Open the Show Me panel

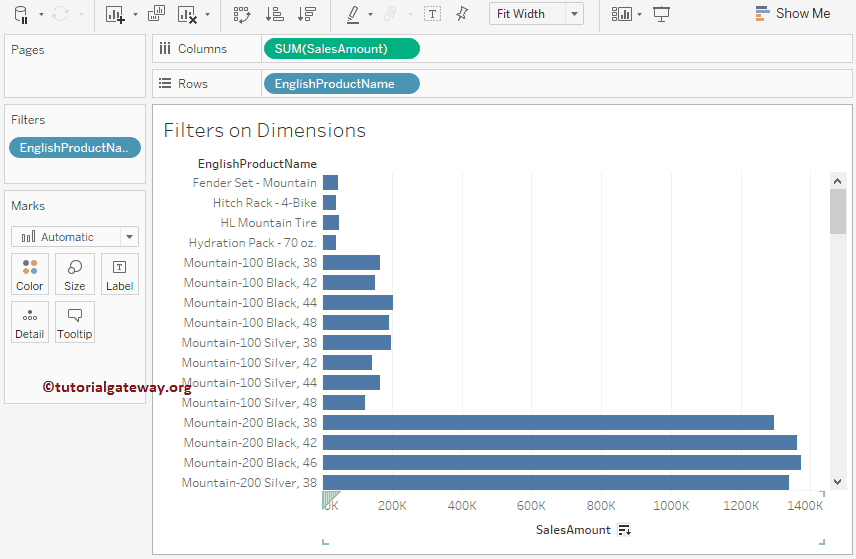point(793,14)
